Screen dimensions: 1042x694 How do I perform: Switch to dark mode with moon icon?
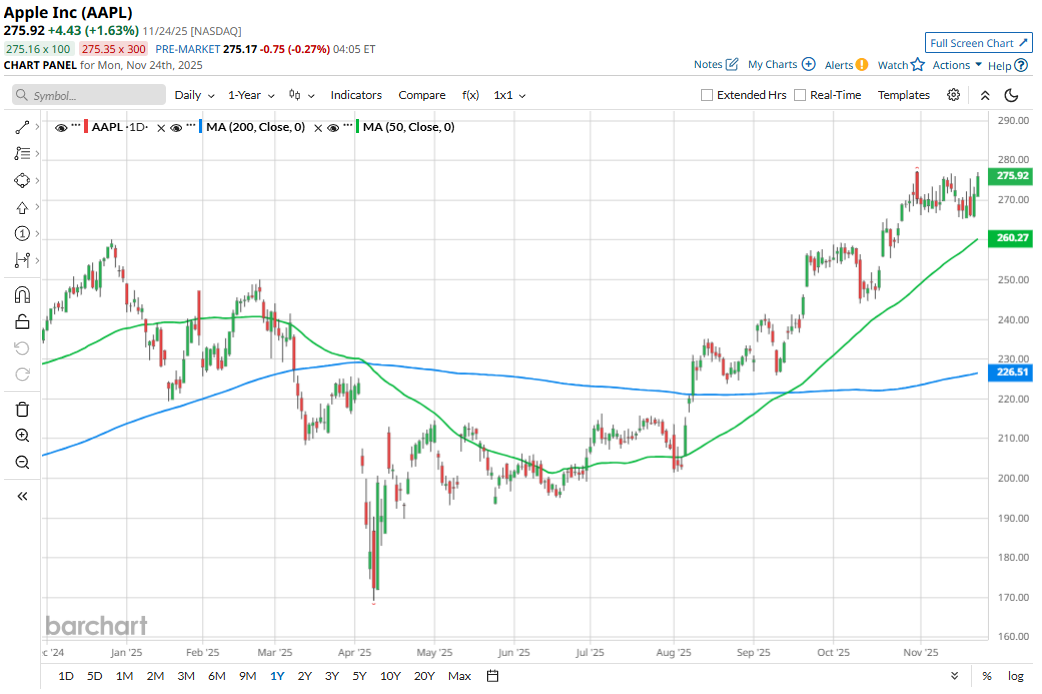pos(1011,95)
